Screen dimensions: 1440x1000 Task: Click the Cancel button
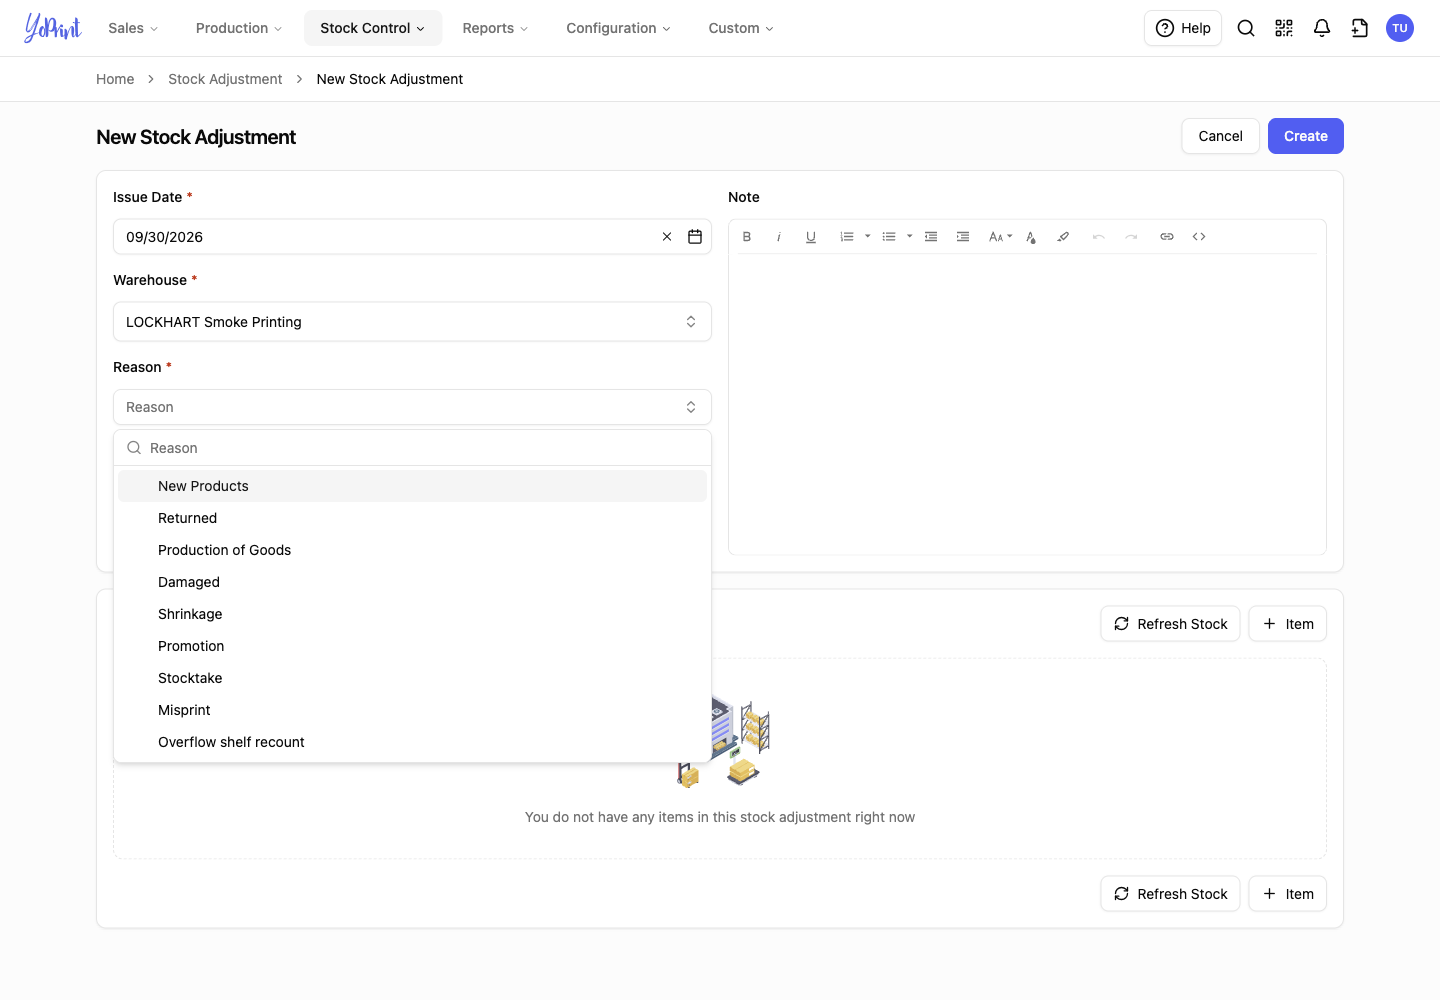[1221, 136]
